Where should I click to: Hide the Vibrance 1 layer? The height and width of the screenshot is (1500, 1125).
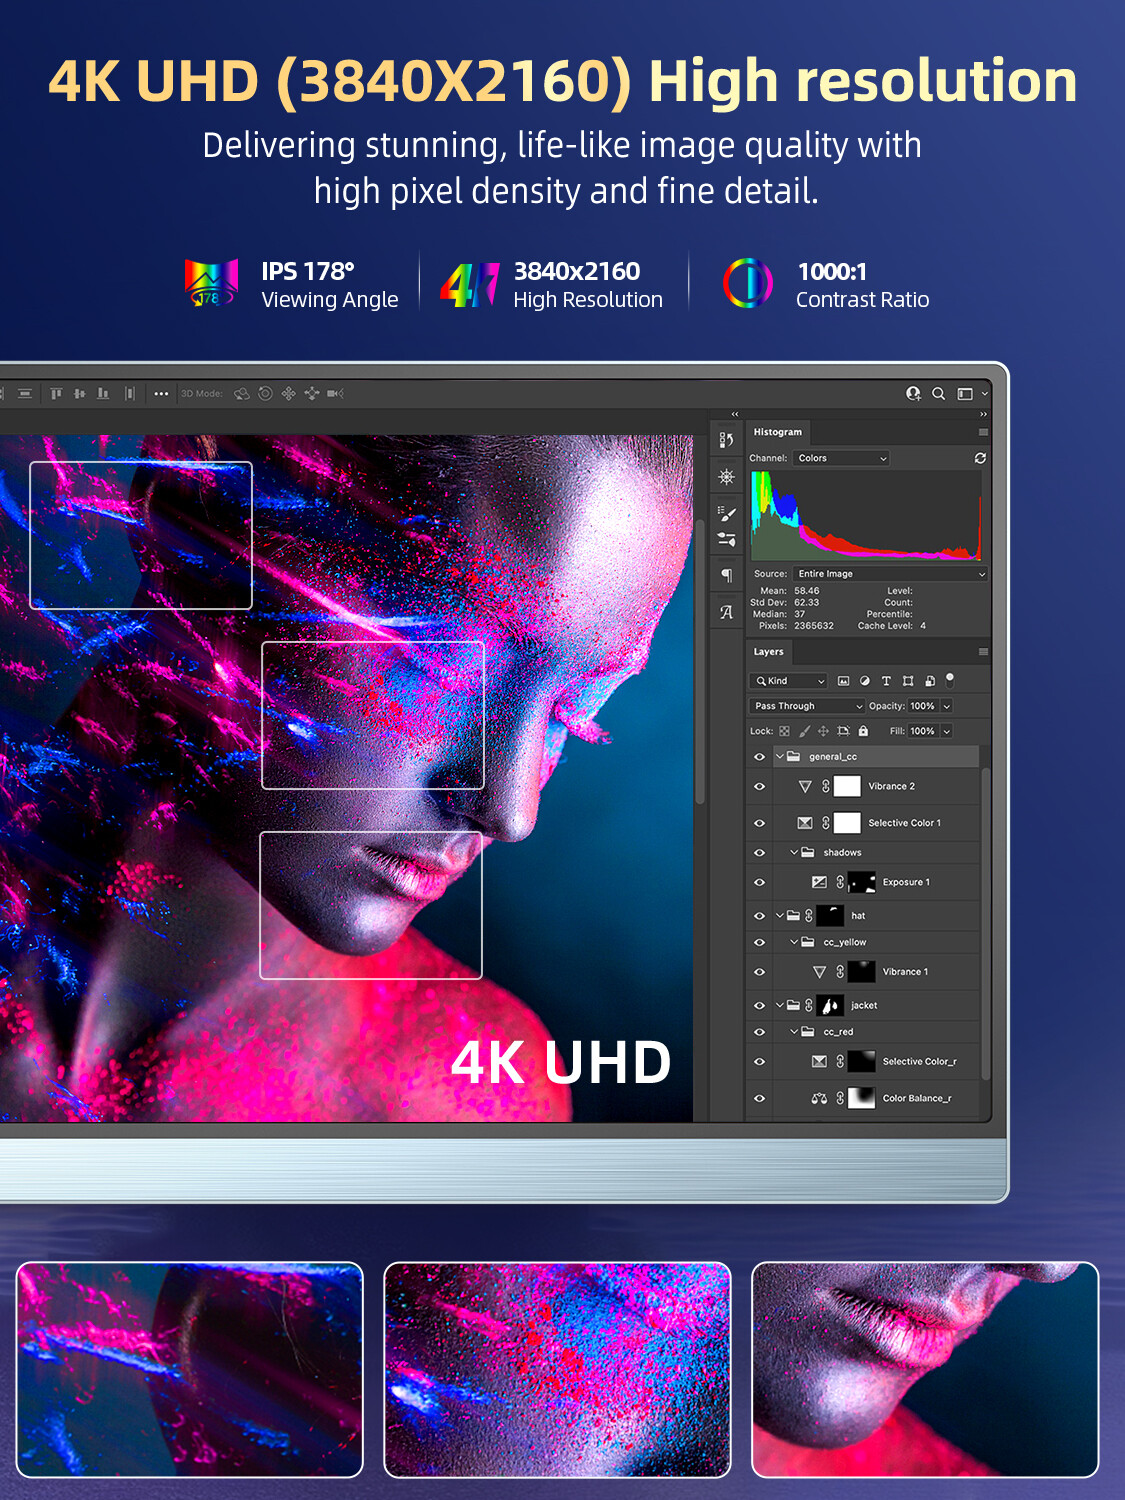(759, 972)
